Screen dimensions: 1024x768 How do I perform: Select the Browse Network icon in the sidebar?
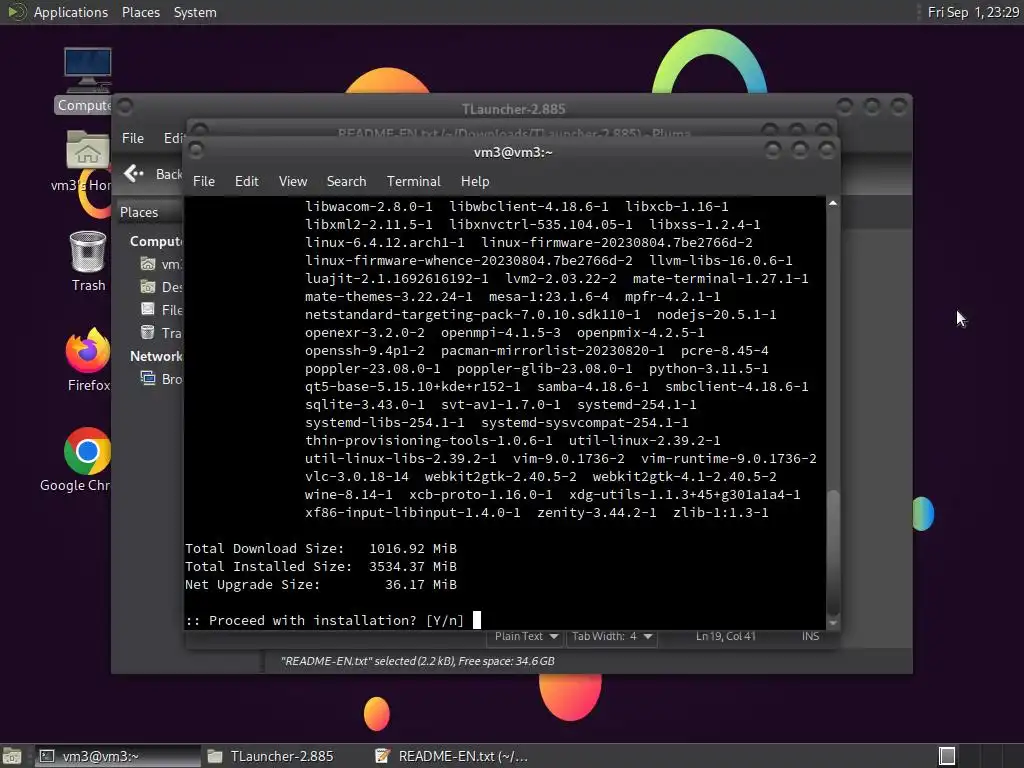(148, 378)
